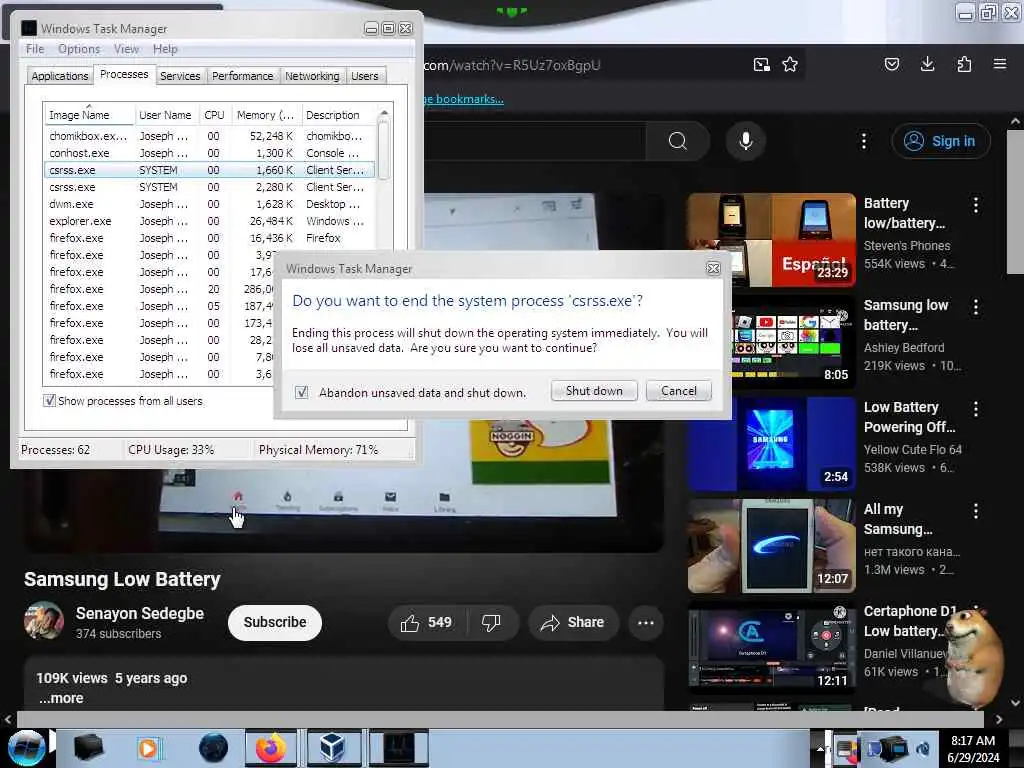The image size is (1024, 768).
Task: Click the YouTube search magnifier icon
Action: coord(678,141)
